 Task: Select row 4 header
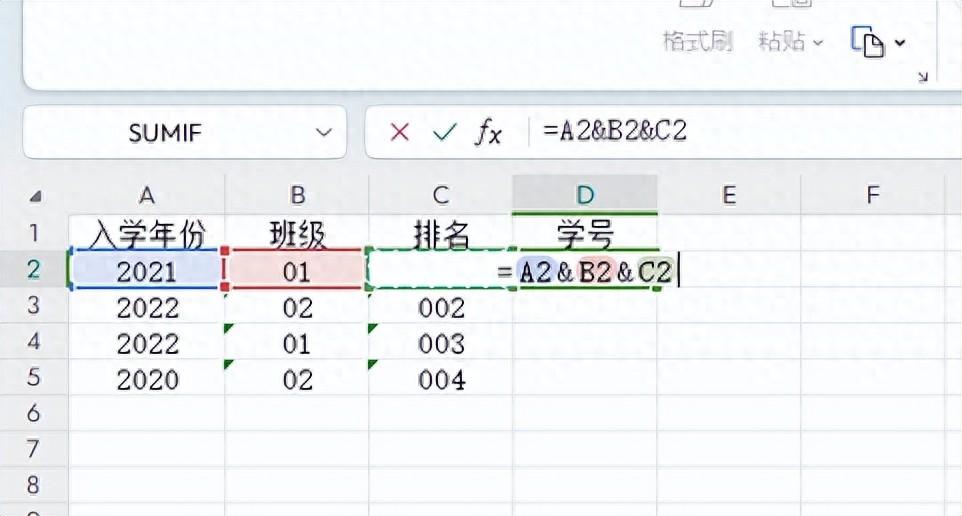tap(34, 341)
